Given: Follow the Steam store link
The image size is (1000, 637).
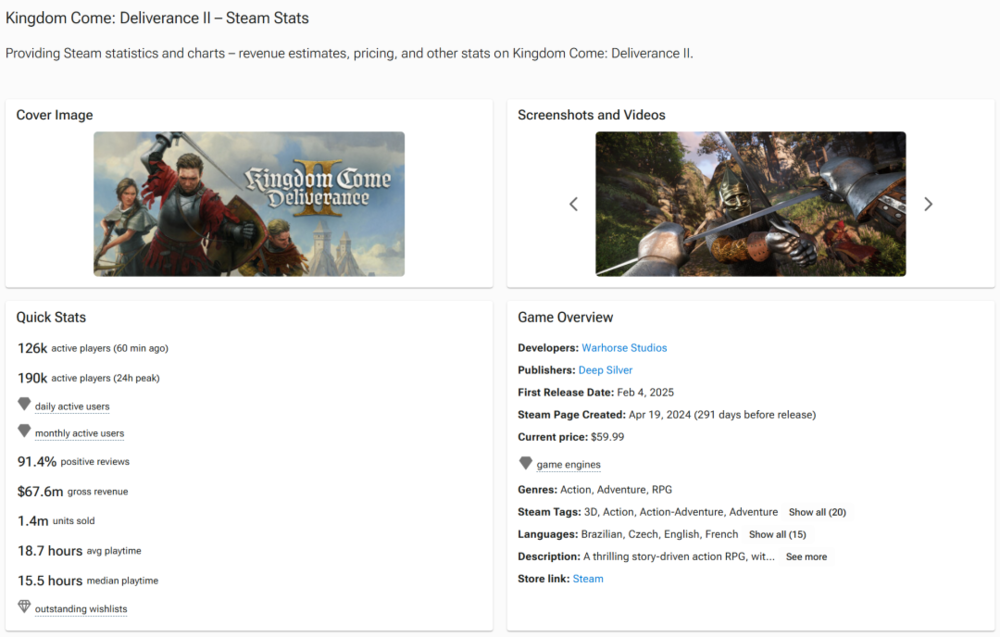Looking at the screenshot, I should click(x=588, y=579).
